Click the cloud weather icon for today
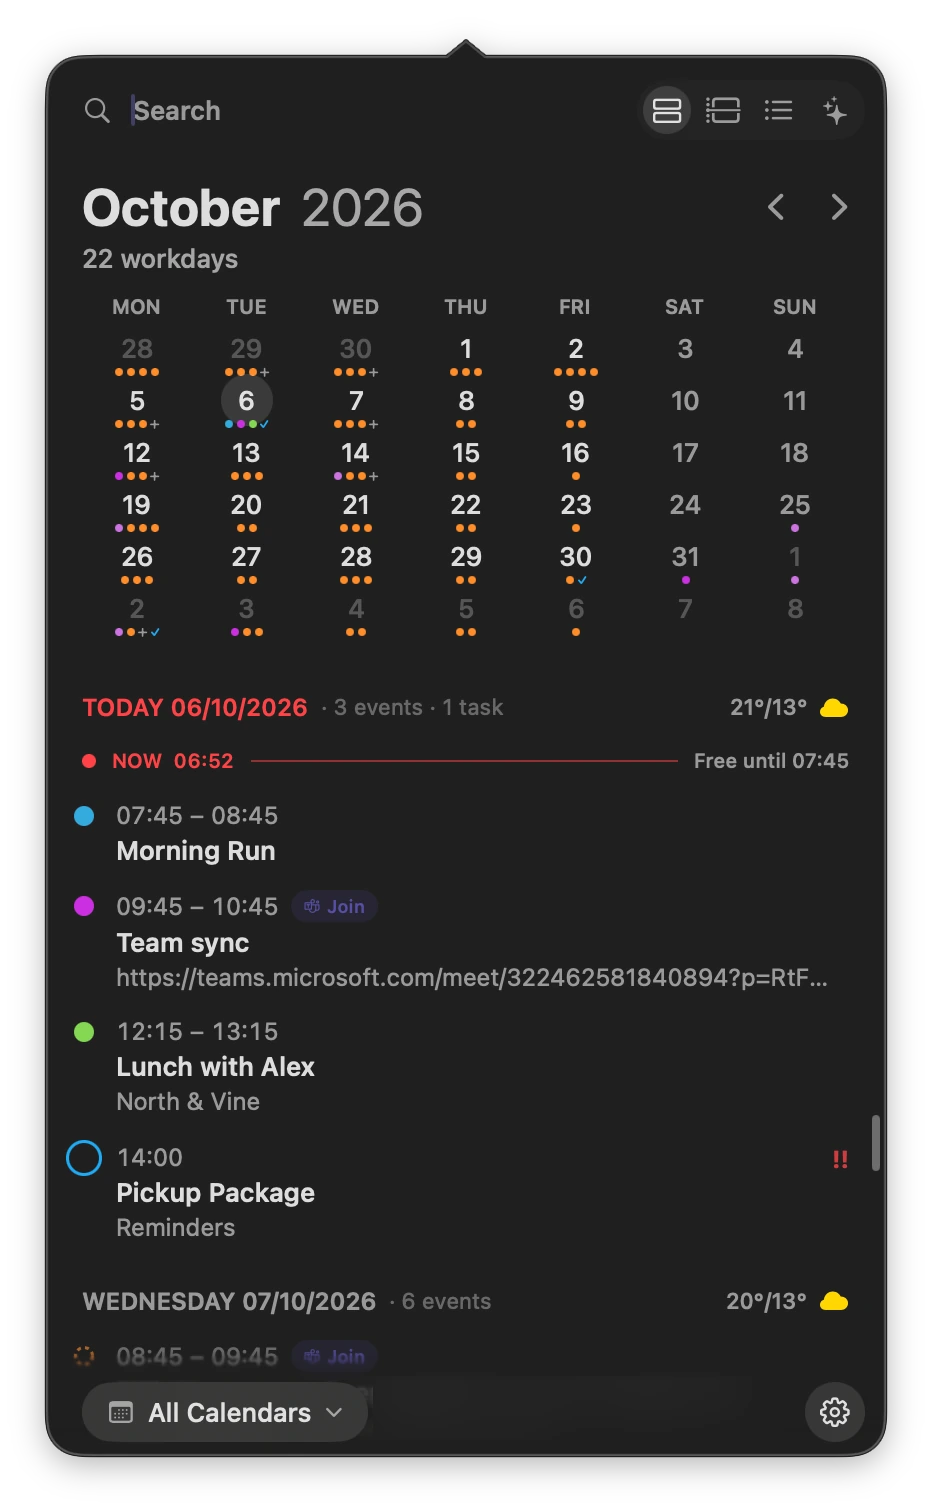Viewport: 932px width, 1510px height. pos(834,708)
